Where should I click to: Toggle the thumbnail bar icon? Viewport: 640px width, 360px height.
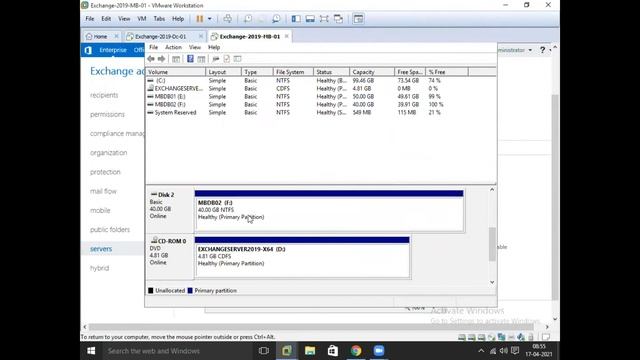pyautogui.click(x=310, y=19)
